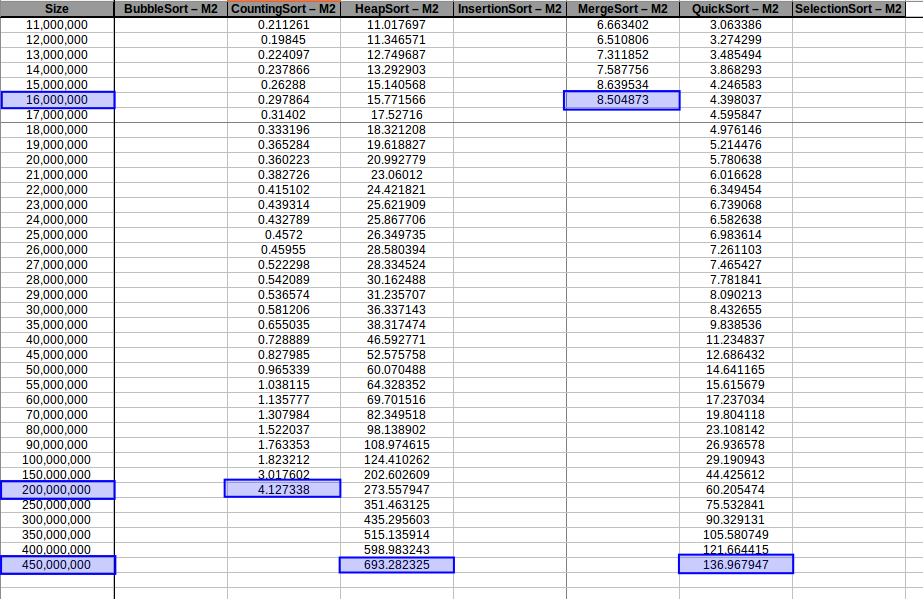The image size is (923, 599).
Task: Select the highlighted 200,000,000 size cell
Action: tap(57, 490)
